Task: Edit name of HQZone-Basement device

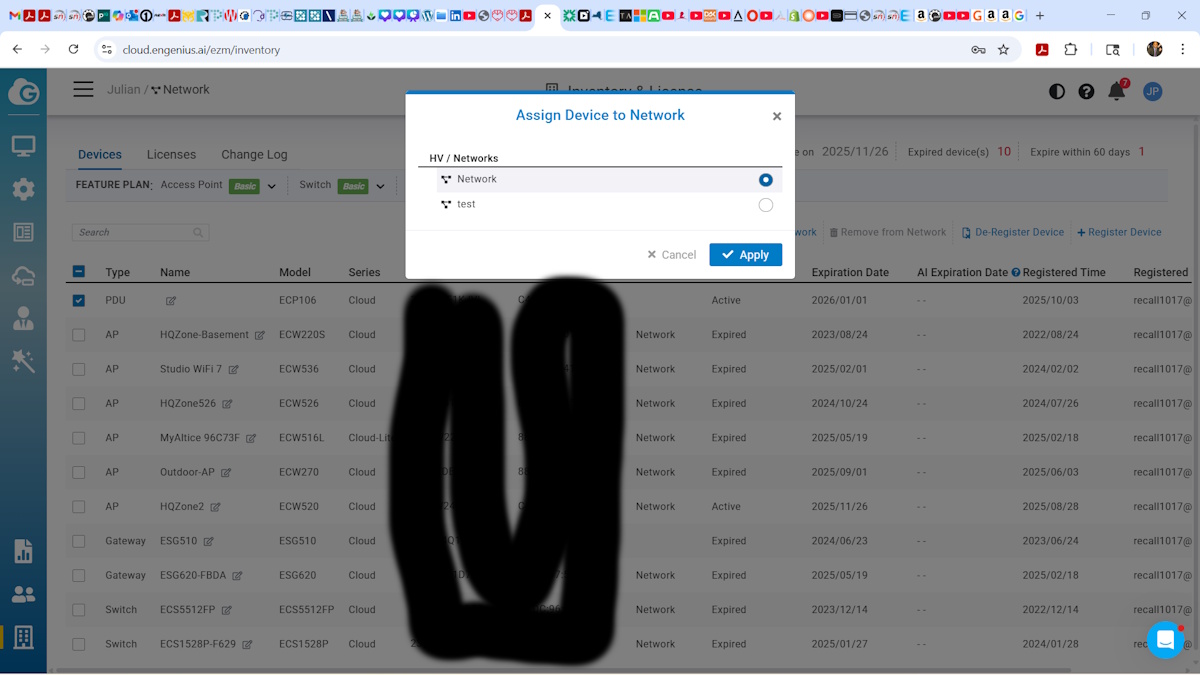Action: point(260,335)
